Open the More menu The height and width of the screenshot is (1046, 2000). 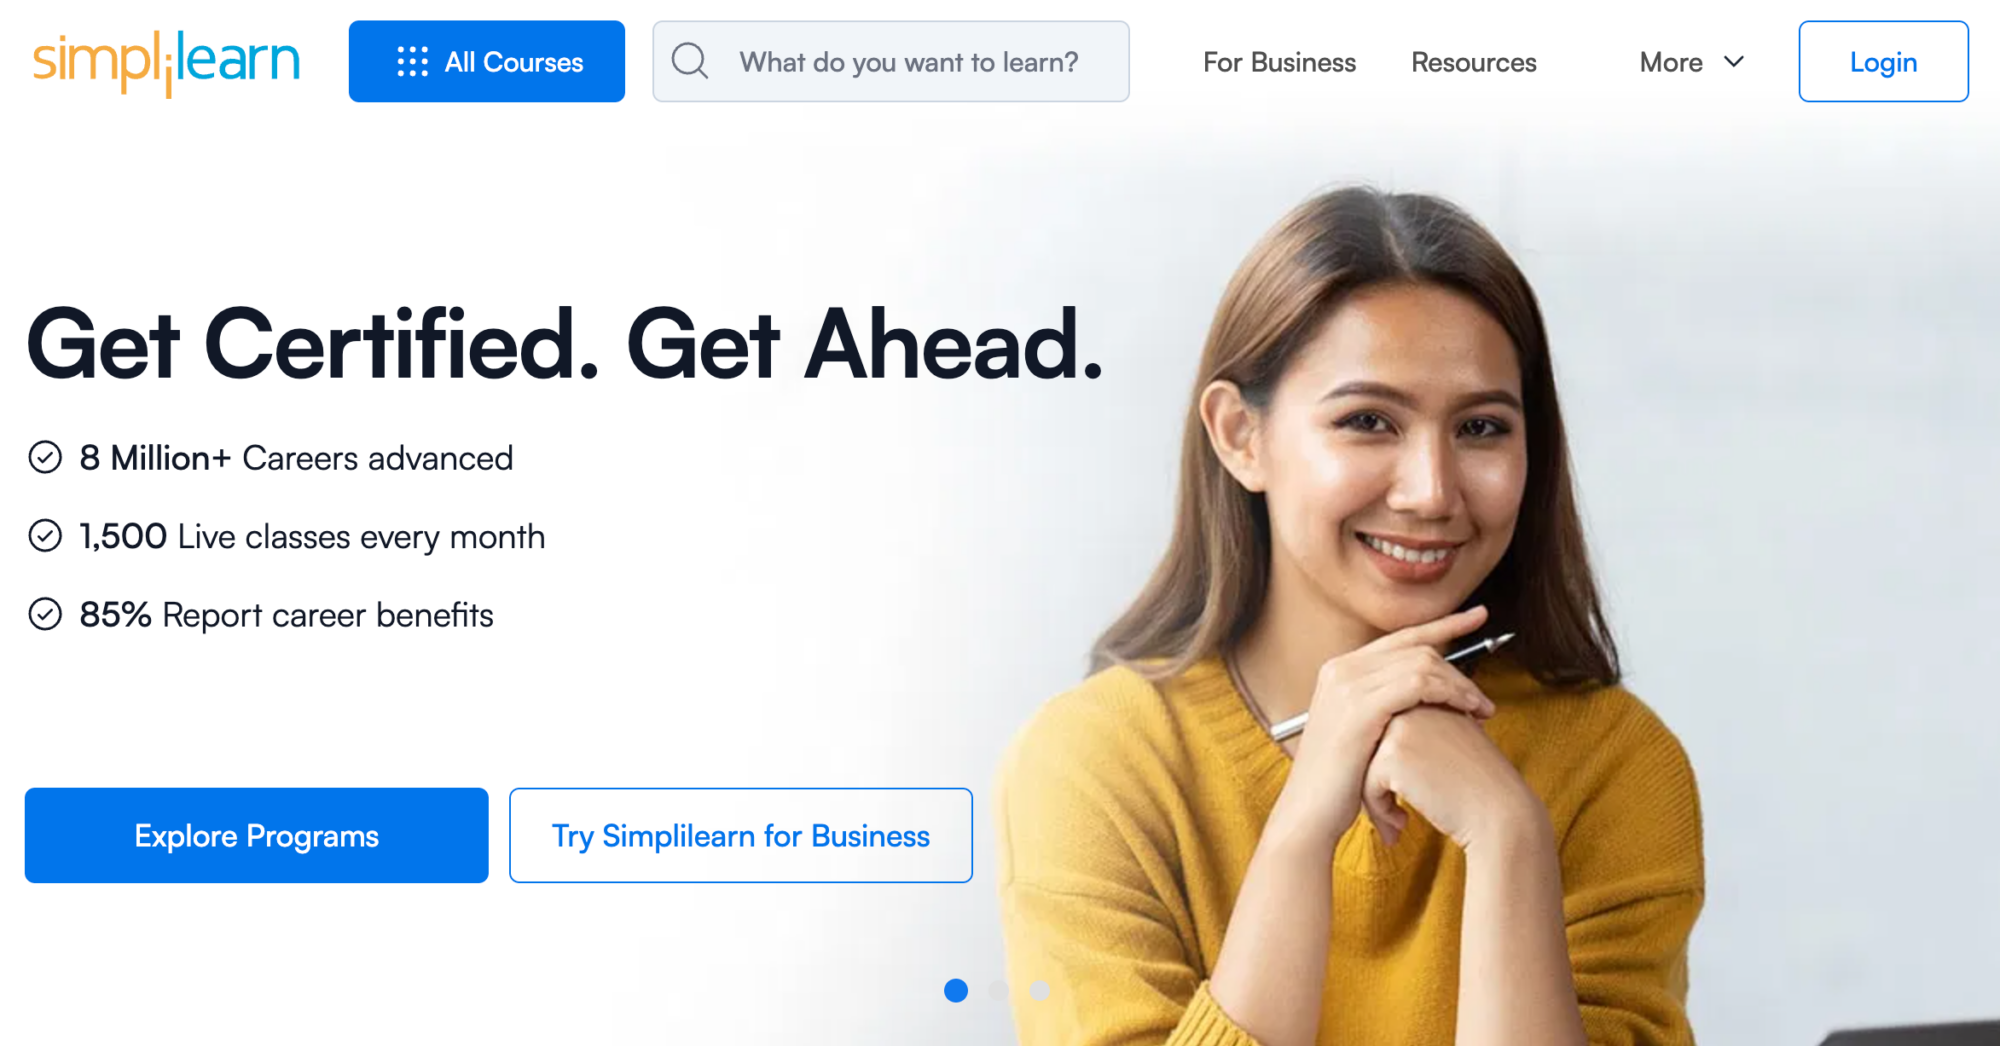[1691, 62]
